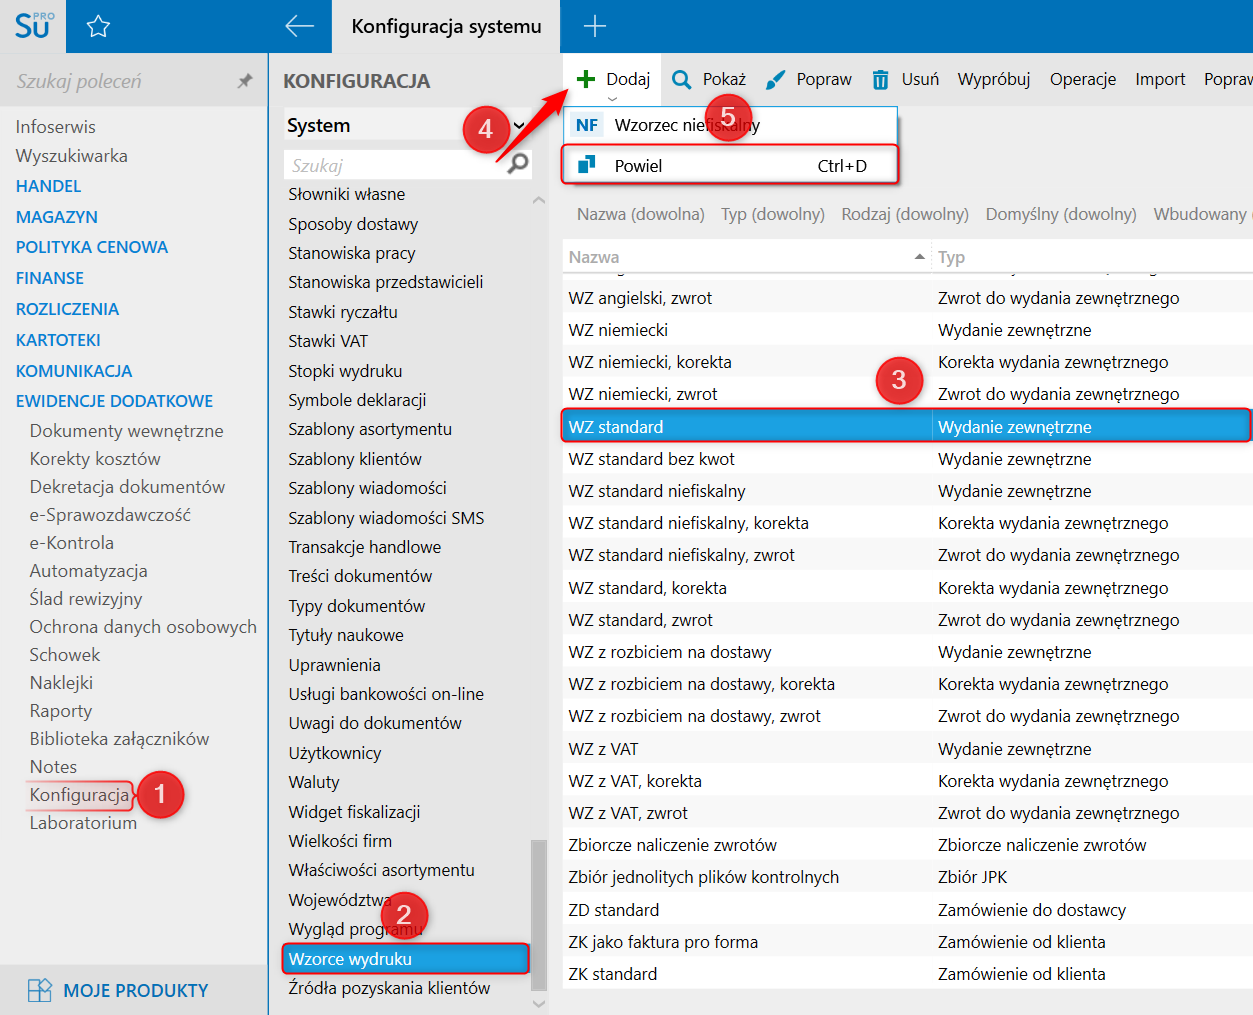
Task: Open the HANDEL module
Action: [48, 186]
